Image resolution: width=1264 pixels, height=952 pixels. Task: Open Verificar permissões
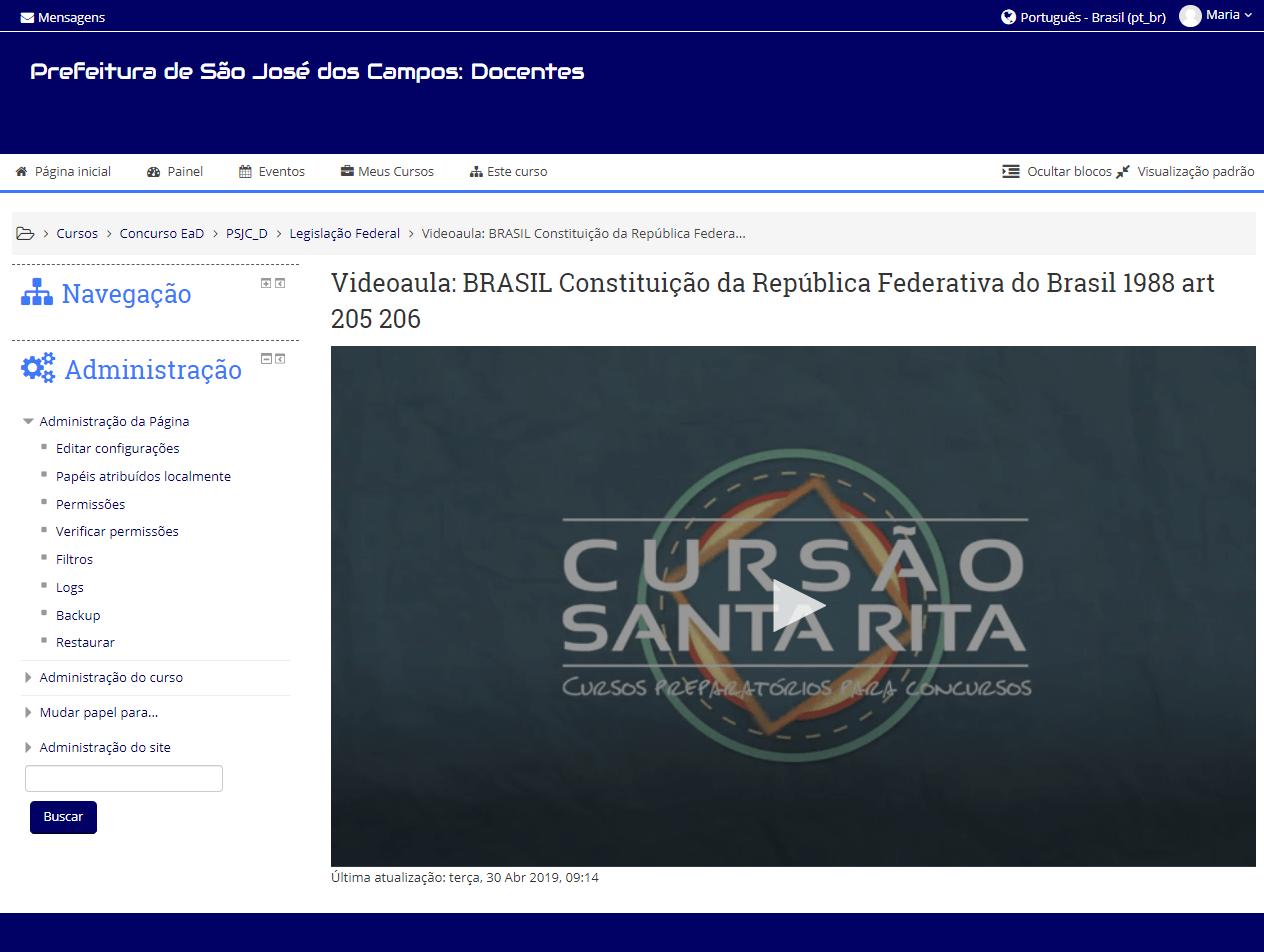tap(117, 531)
